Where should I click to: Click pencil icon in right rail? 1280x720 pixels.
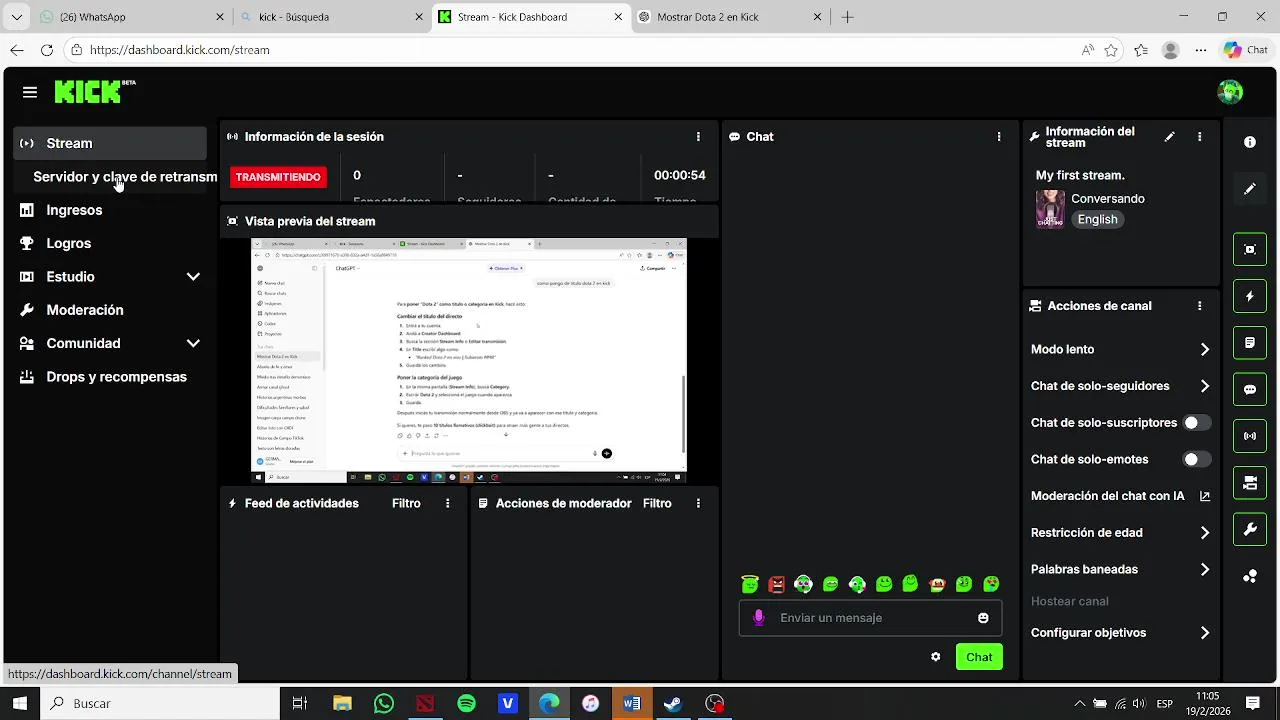tap(1250, 189)
